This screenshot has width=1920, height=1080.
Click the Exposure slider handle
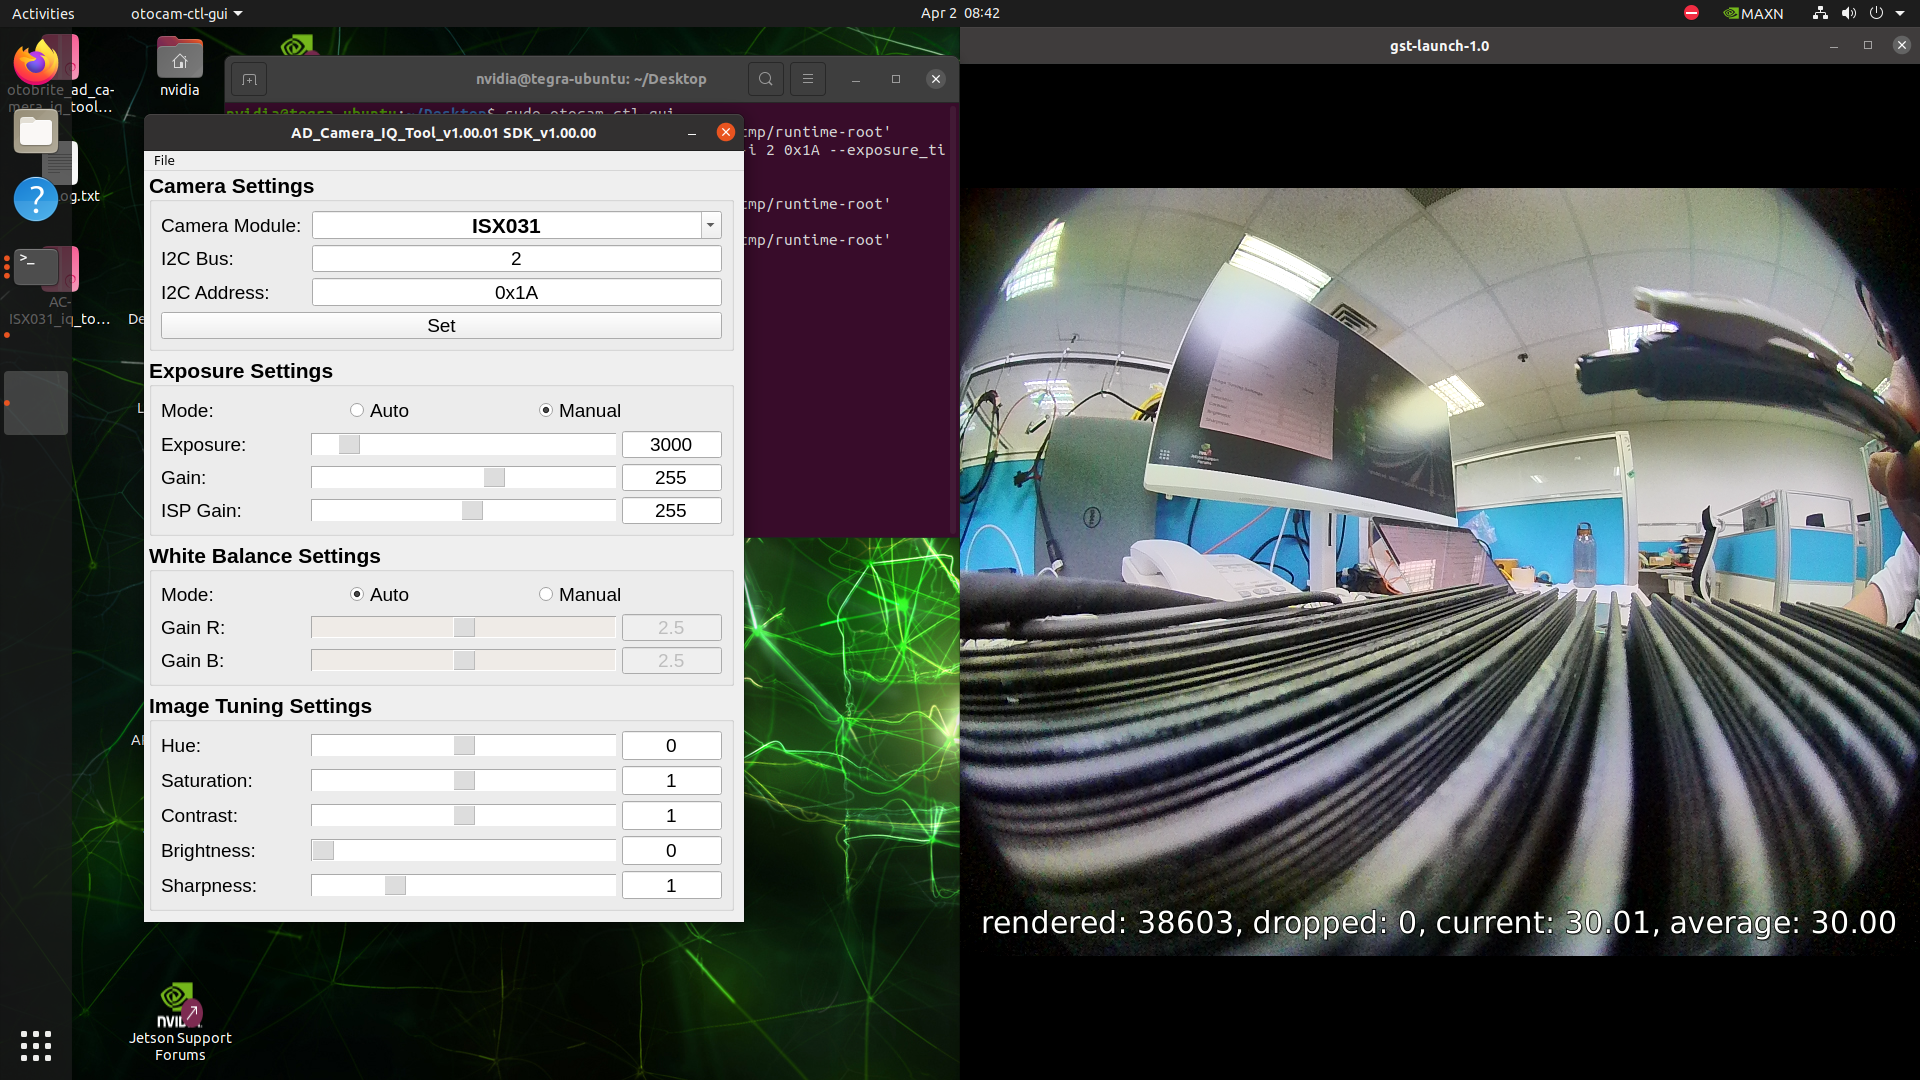click(x=349, y=445)
